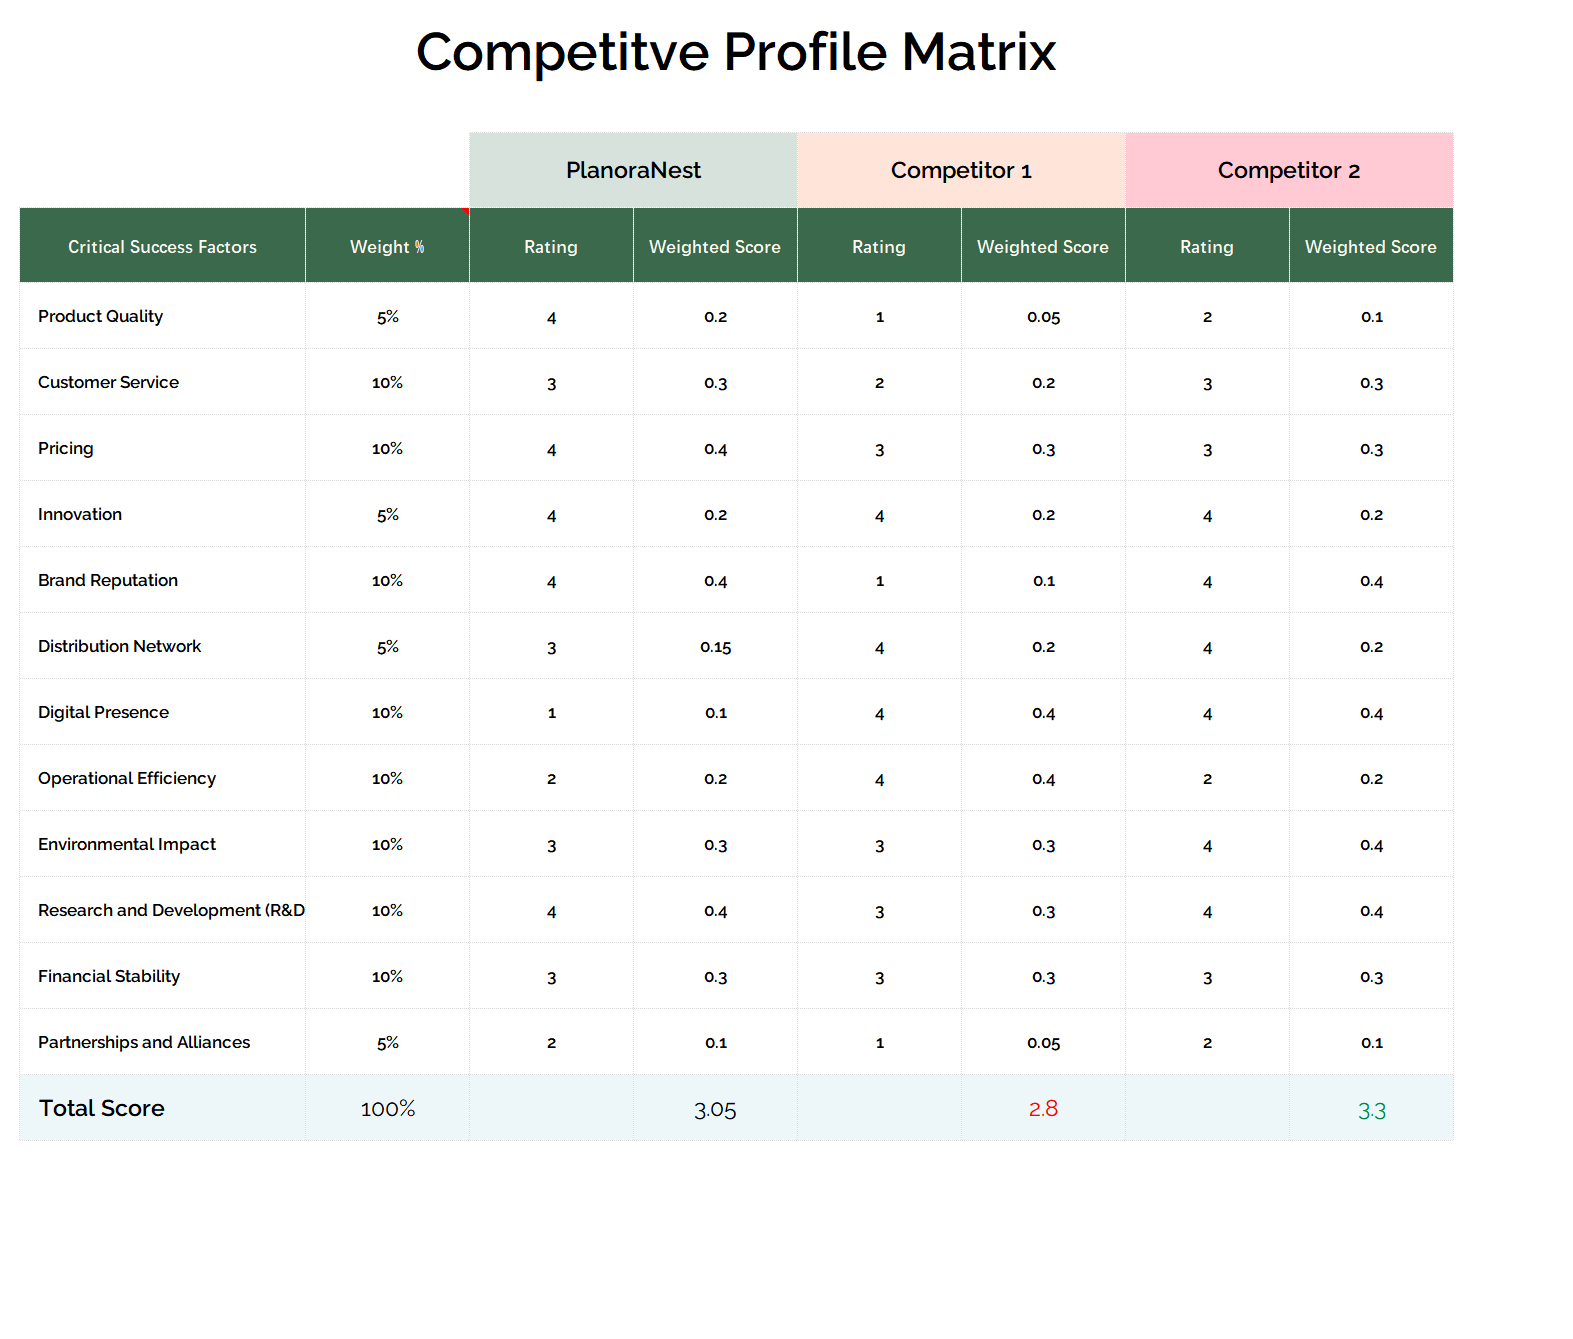This screenshot has width=1573, height=1339.
Task: Click PlanoraNest total score 3.05
Action: tap(715, 1110)
